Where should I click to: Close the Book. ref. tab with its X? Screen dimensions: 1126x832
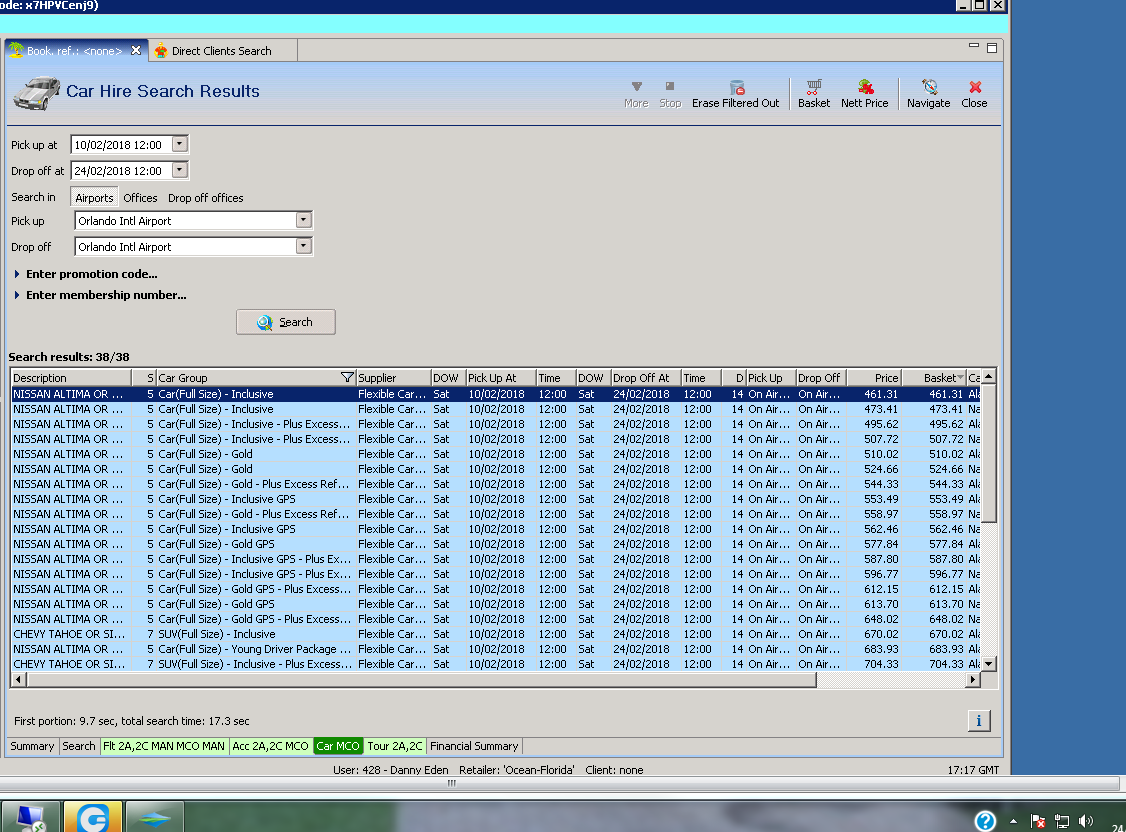137,51
